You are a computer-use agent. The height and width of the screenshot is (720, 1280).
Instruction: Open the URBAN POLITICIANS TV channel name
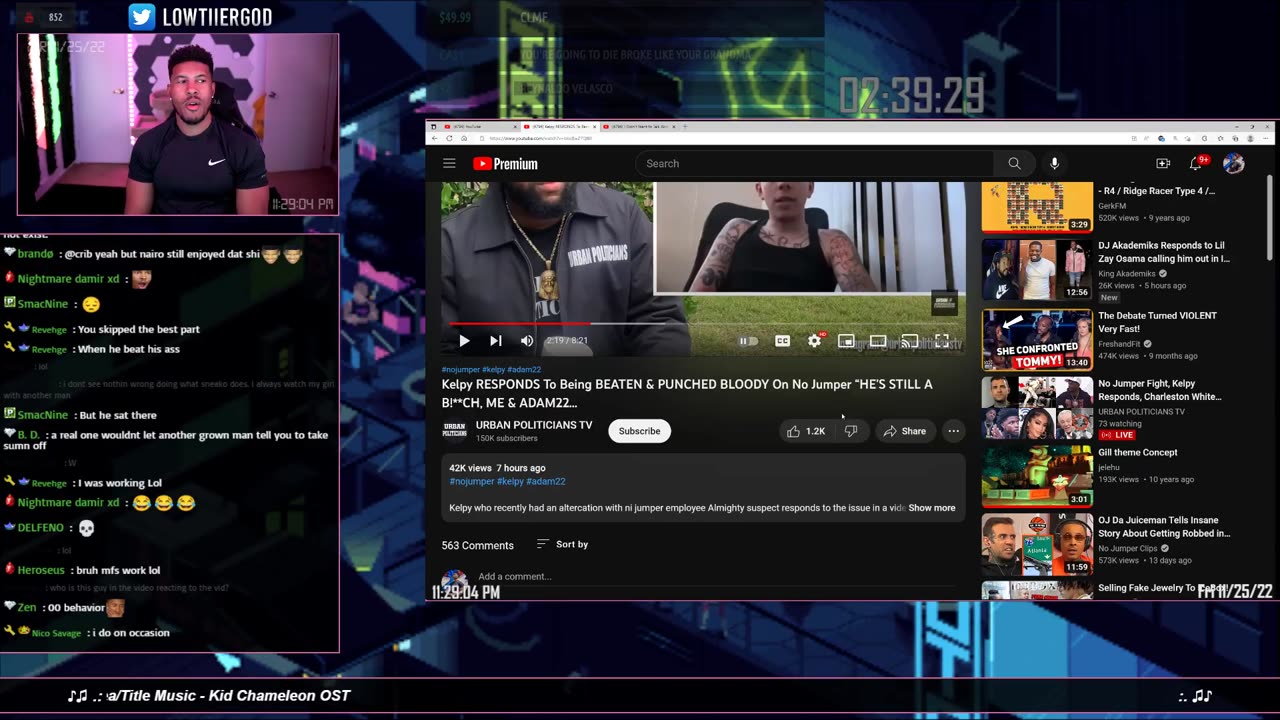point(534,425)
